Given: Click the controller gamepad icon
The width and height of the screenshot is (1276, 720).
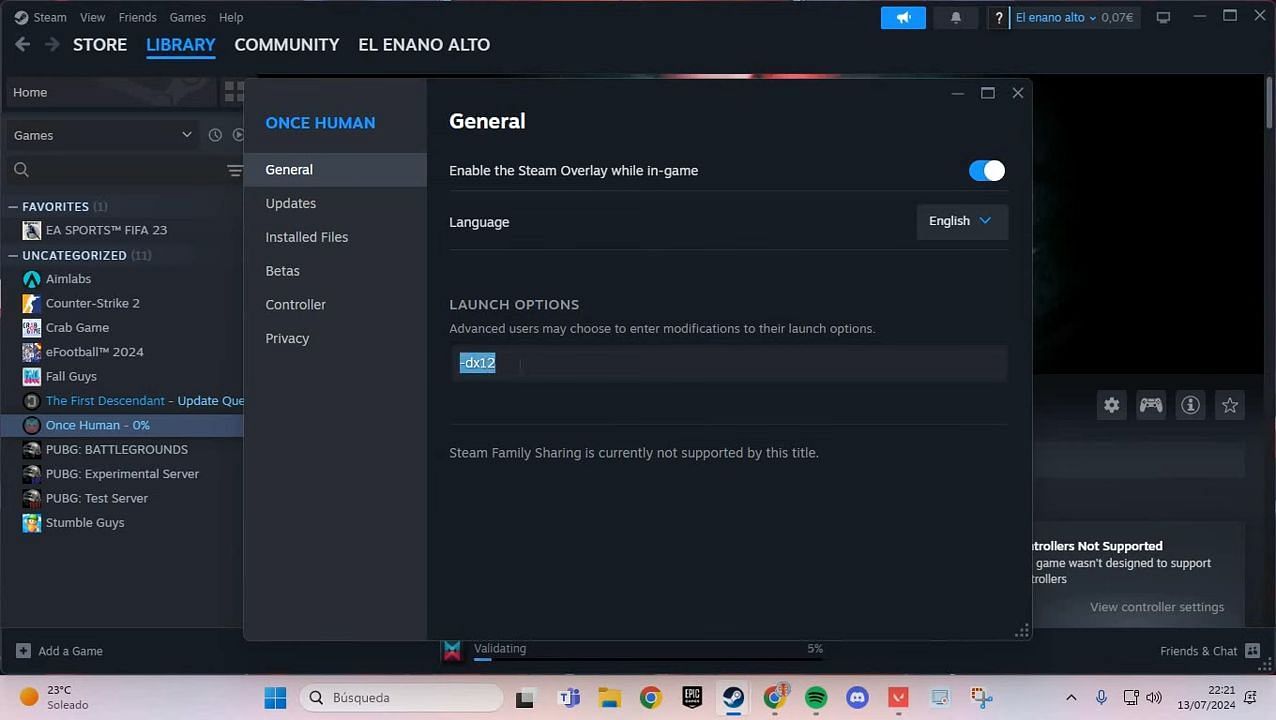Looking at the screenshot, I should click(1151, 405).
